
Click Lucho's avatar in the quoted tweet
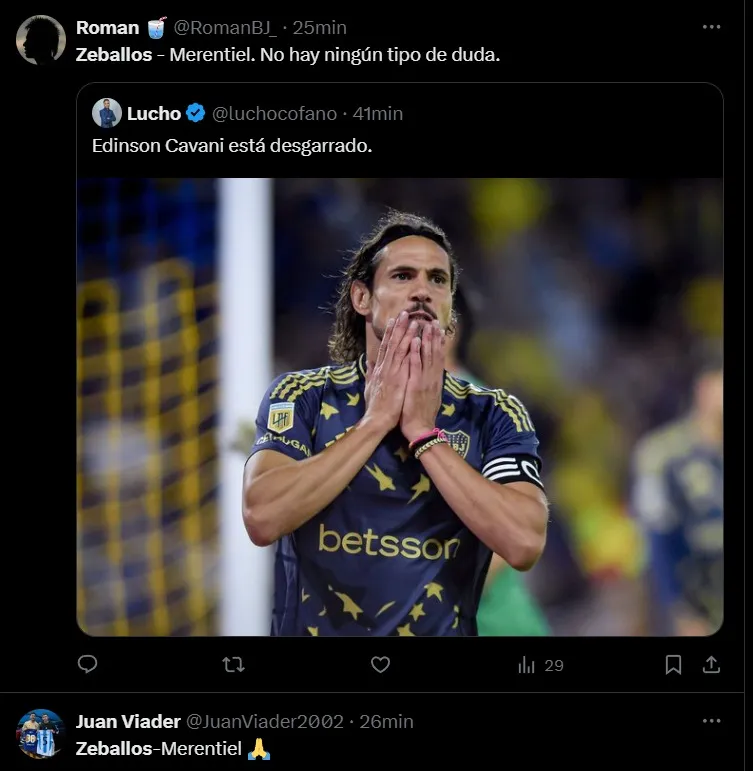pos(107,113)
